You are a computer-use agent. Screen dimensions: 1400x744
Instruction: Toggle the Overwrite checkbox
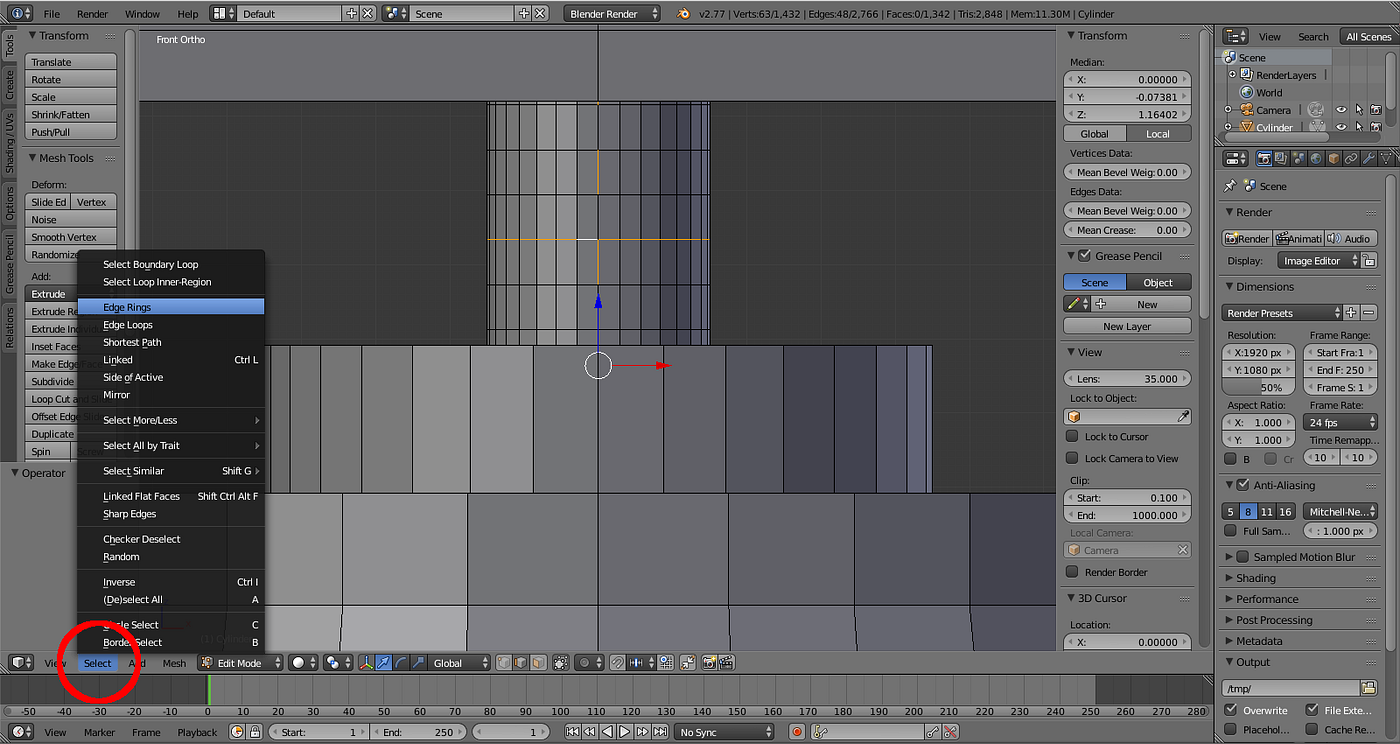1231,710
